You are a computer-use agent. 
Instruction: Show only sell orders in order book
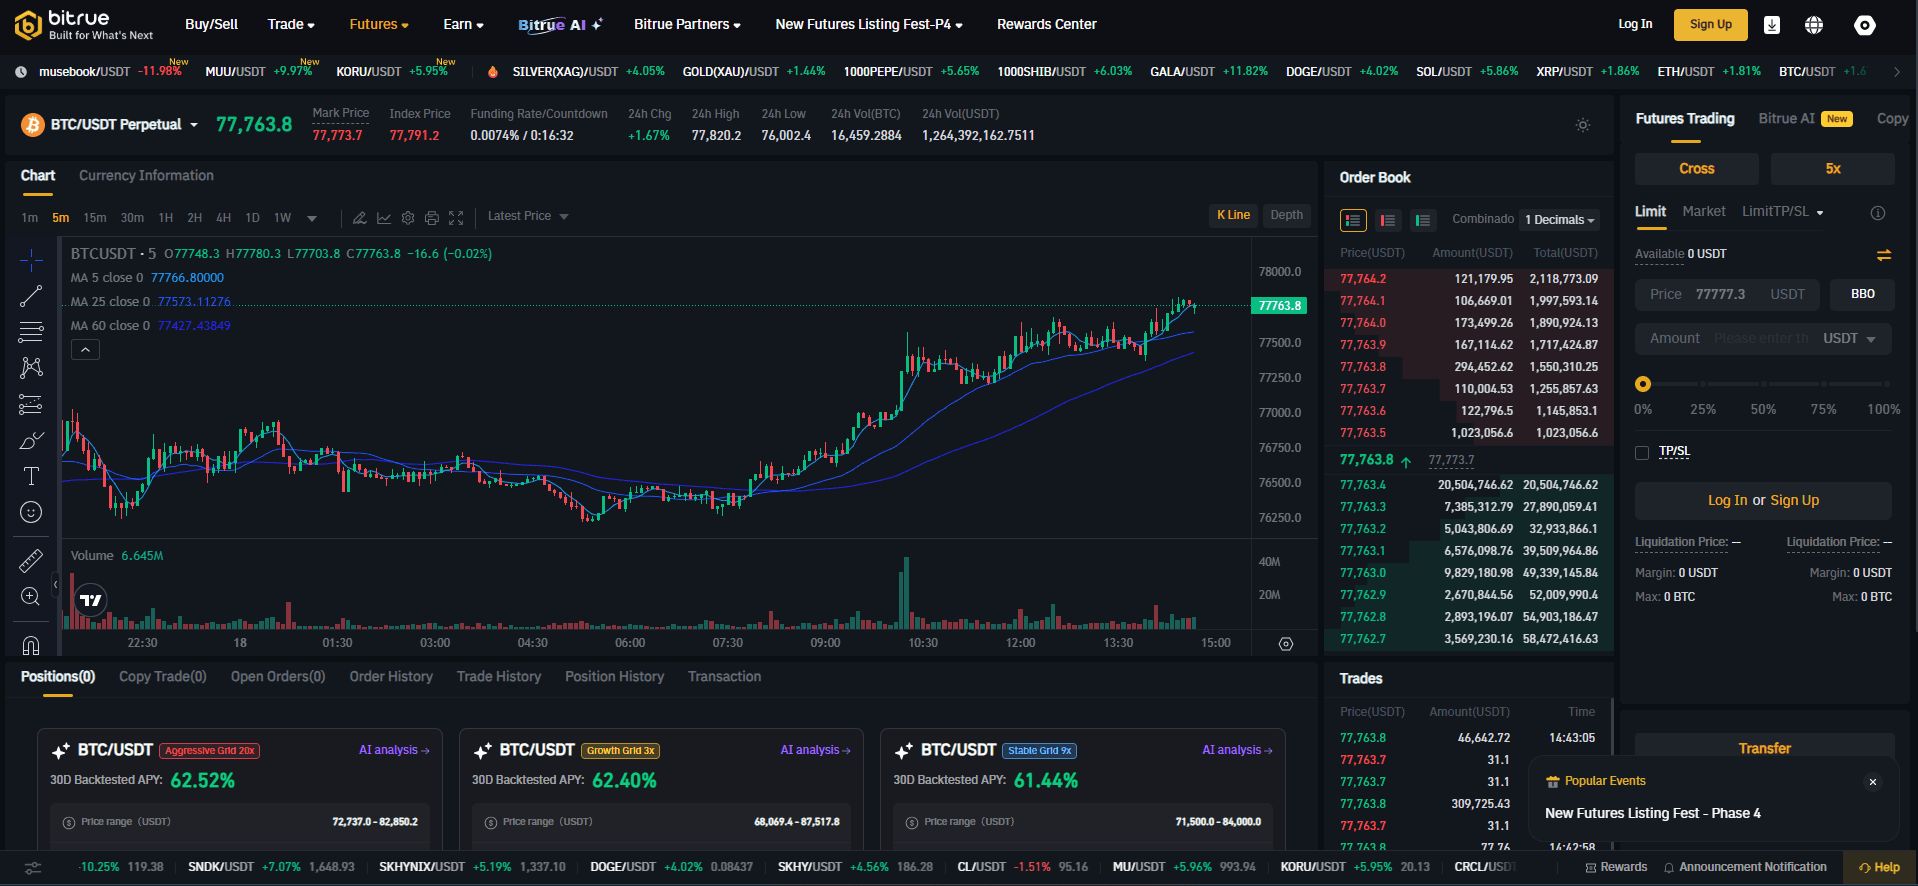click(1388, 220)
